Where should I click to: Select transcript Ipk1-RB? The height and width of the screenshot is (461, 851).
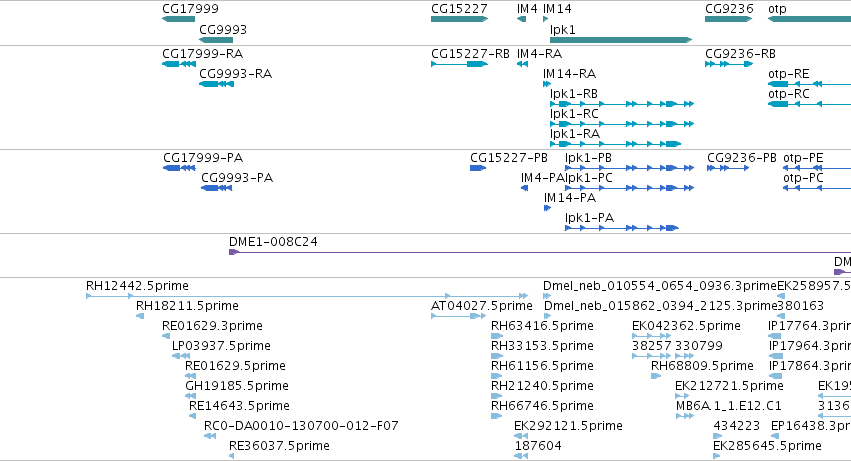[x=574, y=94]
